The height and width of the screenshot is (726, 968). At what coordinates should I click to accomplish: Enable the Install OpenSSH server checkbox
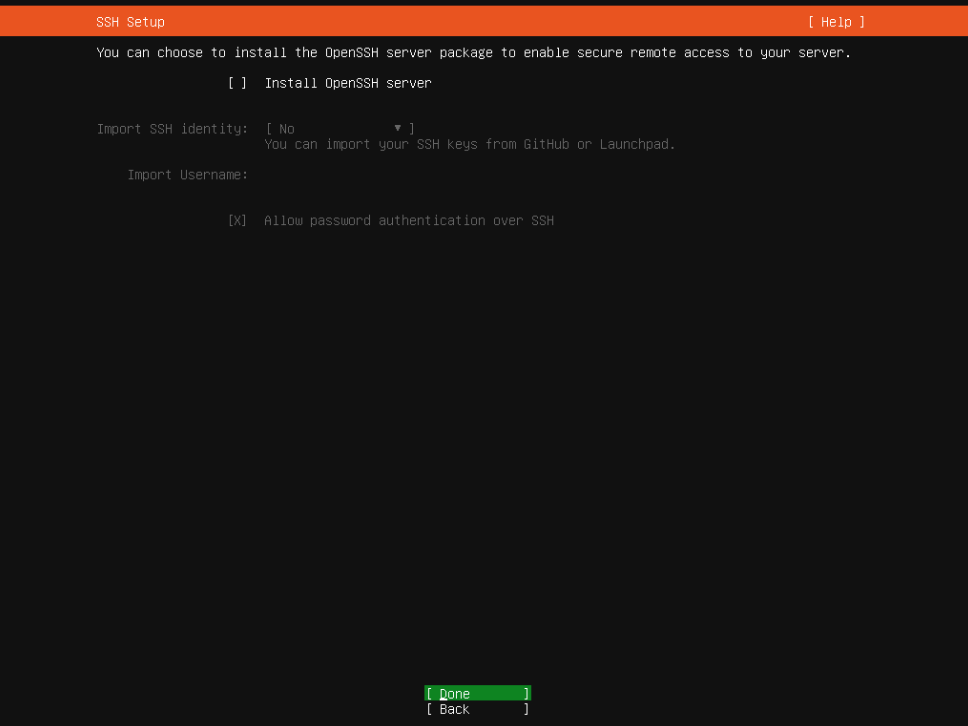click(x=237, y=83)
